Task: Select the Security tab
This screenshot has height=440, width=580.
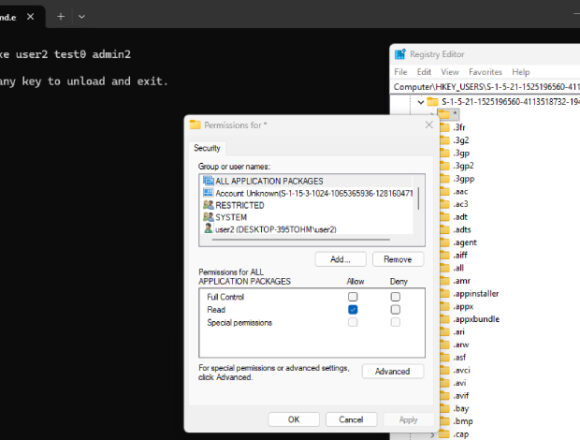Action: (x=207, y=148)
